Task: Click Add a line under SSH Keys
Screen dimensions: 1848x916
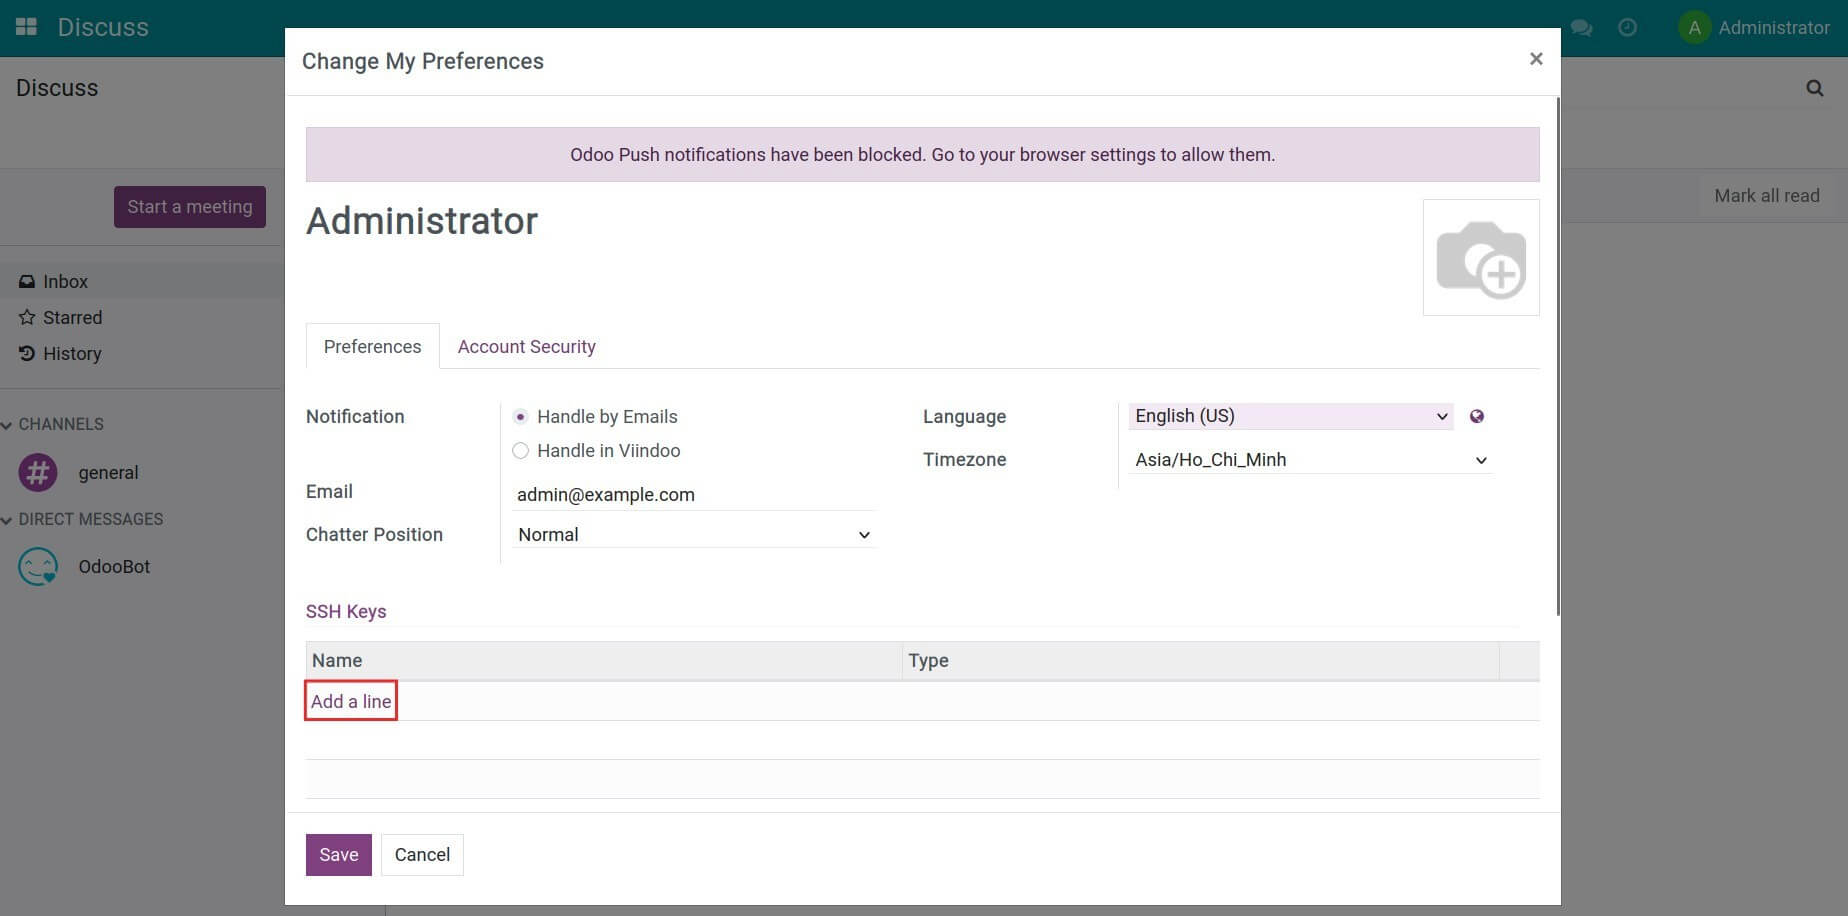Action: [x=350, y=701]
